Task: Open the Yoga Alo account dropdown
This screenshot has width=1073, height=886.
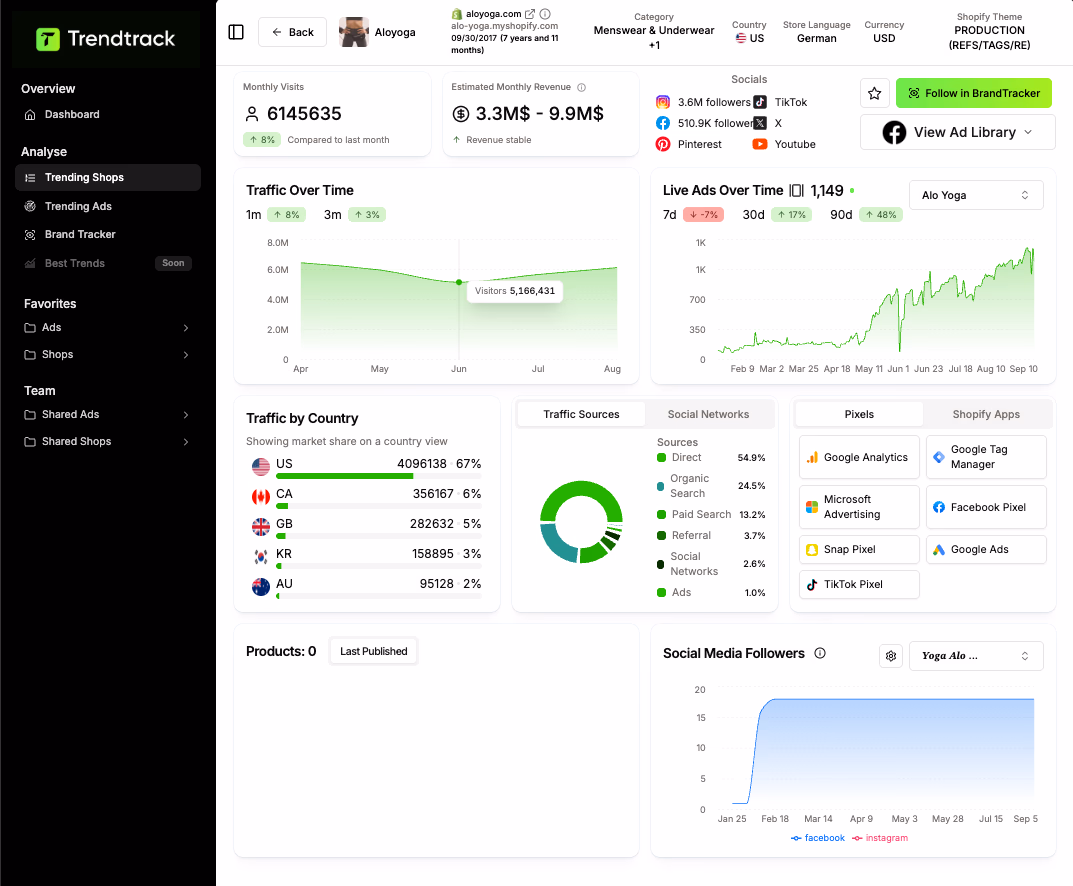Action: pyautogui.click(x=976, y=656)
